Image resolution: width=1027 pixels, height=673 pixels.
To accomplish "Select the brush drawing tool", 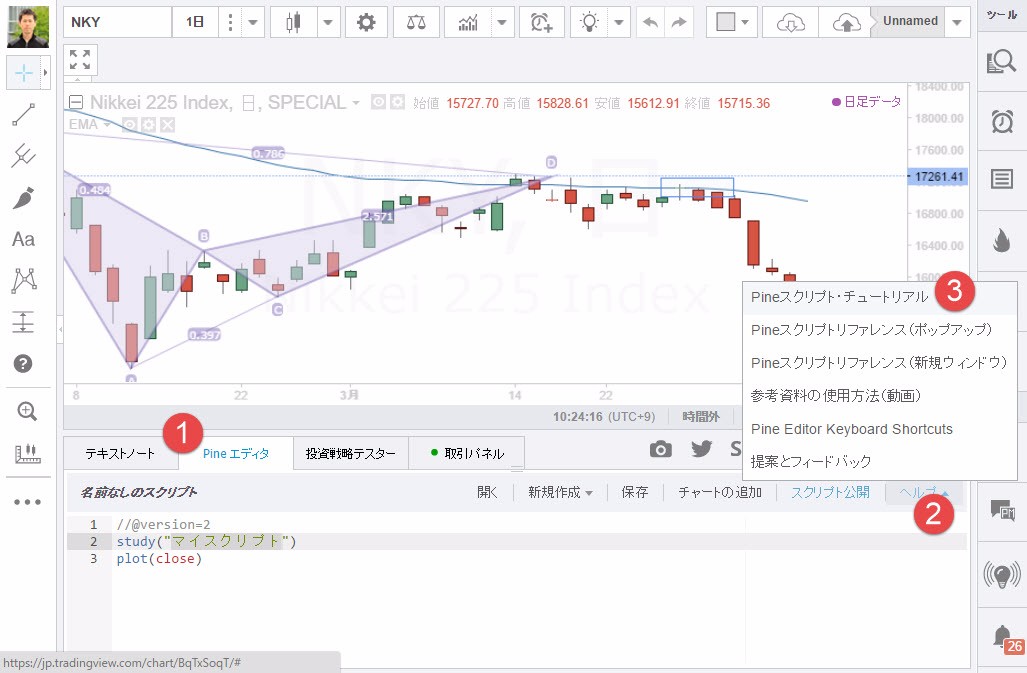I will pos(24,198).
